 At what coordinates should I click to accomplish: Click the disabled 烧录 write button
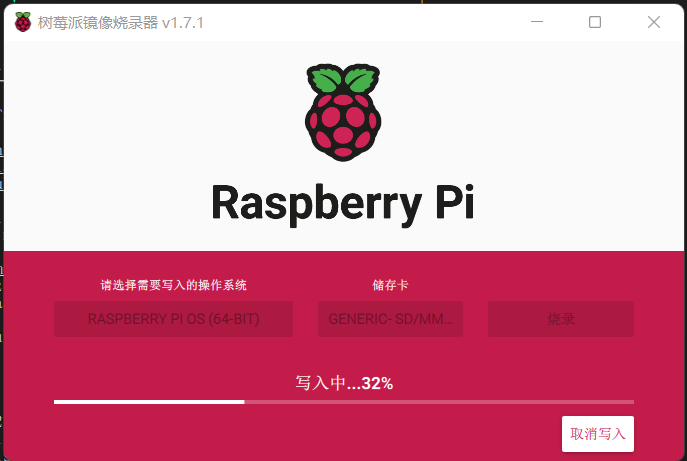561,319
